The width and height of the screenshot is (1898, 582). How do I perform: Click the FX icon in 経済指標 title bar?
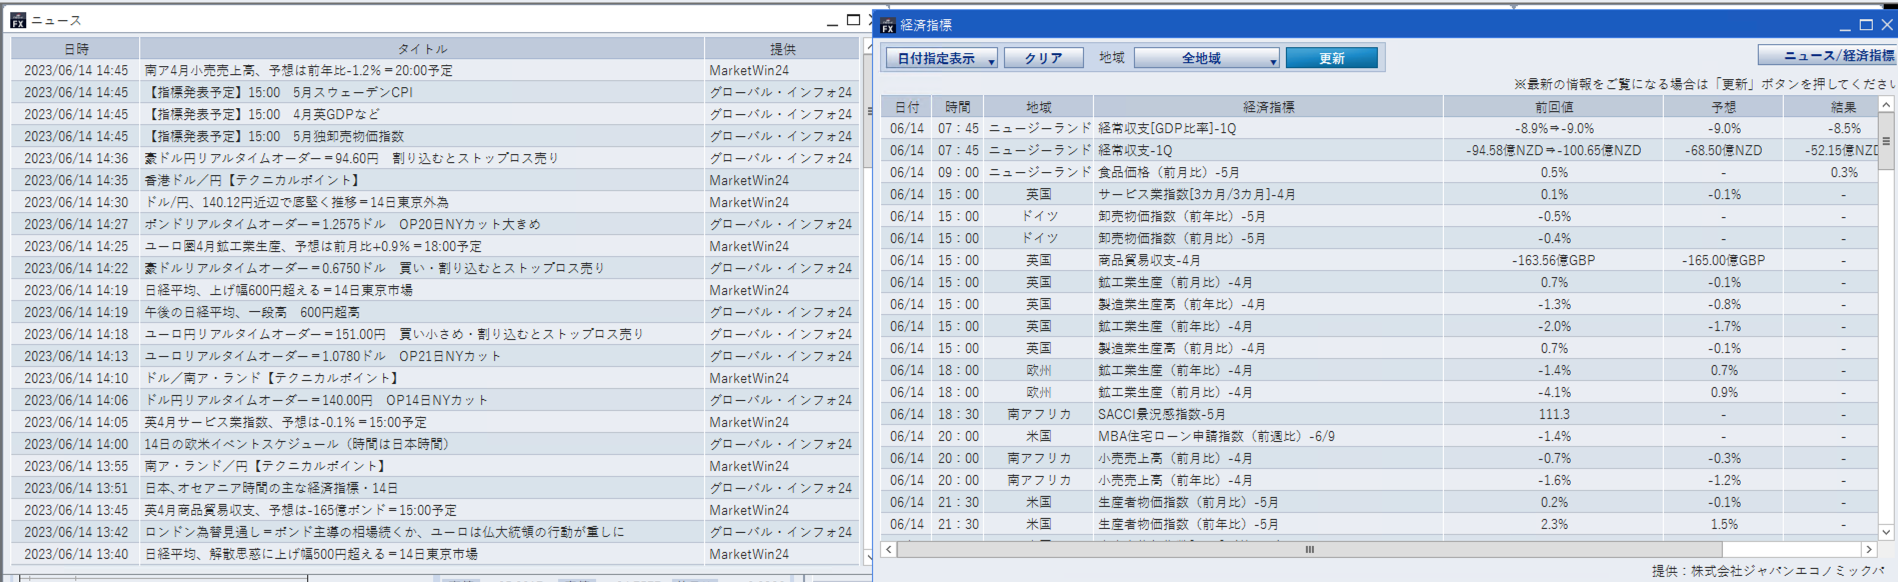tap(887, 26)
